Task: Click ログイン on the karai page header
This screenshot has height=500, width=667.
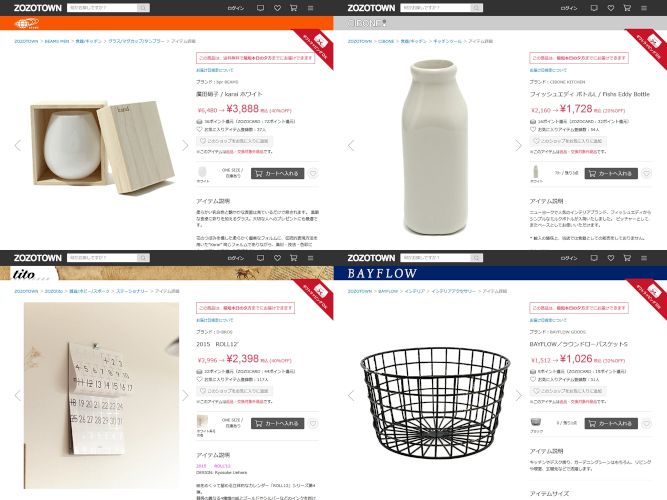Action: (x=234, y=8)
